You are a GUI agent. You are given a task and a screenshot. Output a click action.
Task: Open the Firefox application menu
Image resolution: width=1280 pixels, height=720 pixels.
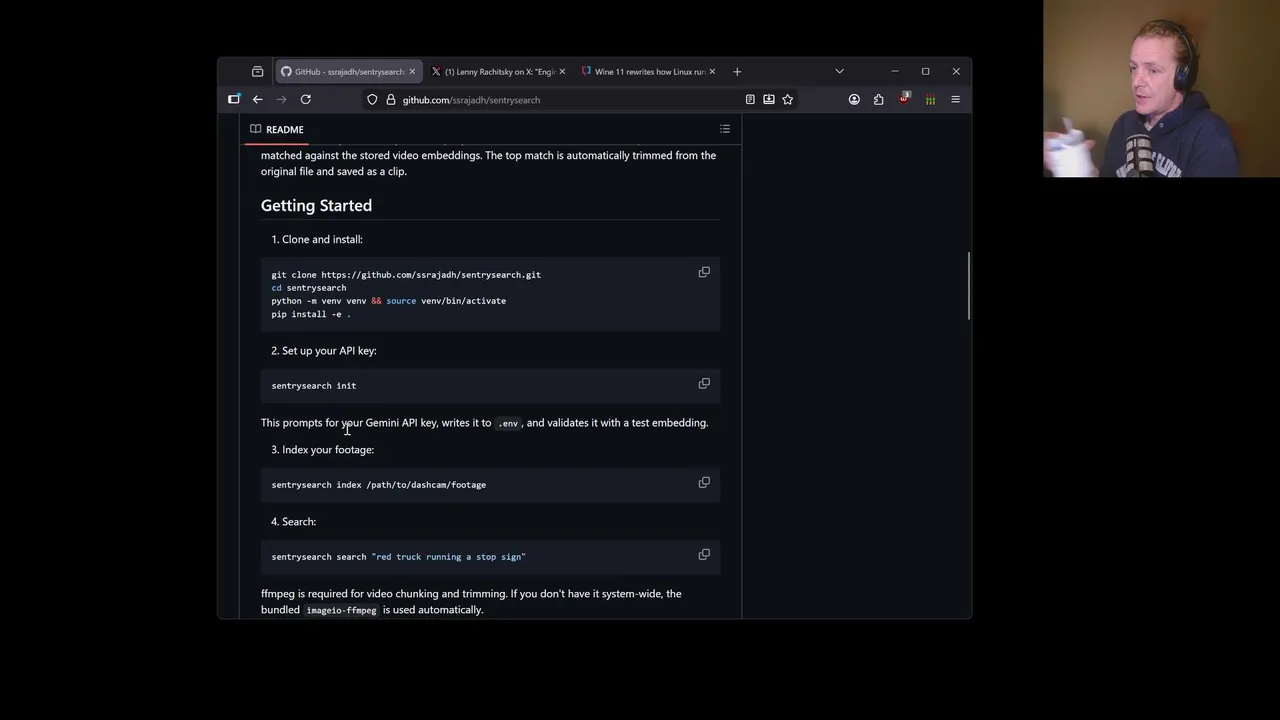click(955, 100)
